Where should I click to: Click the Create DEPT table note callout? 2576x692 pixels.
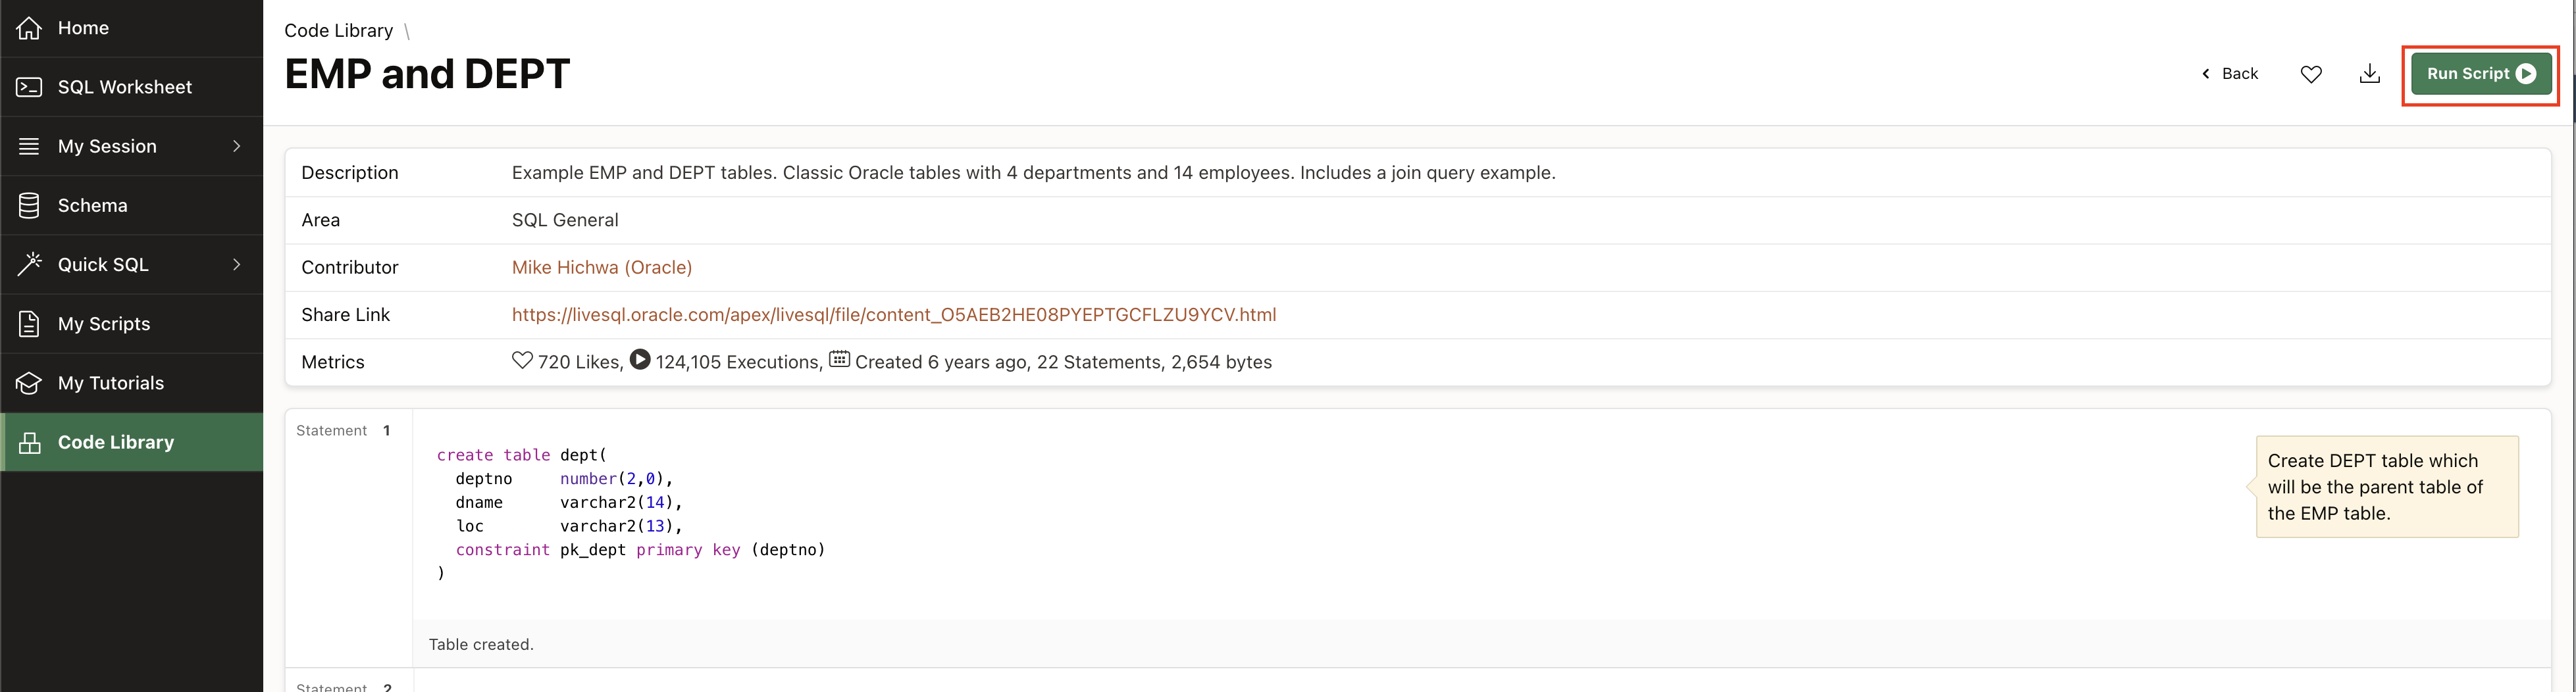pyautogui.click(x=2386, y=487)
